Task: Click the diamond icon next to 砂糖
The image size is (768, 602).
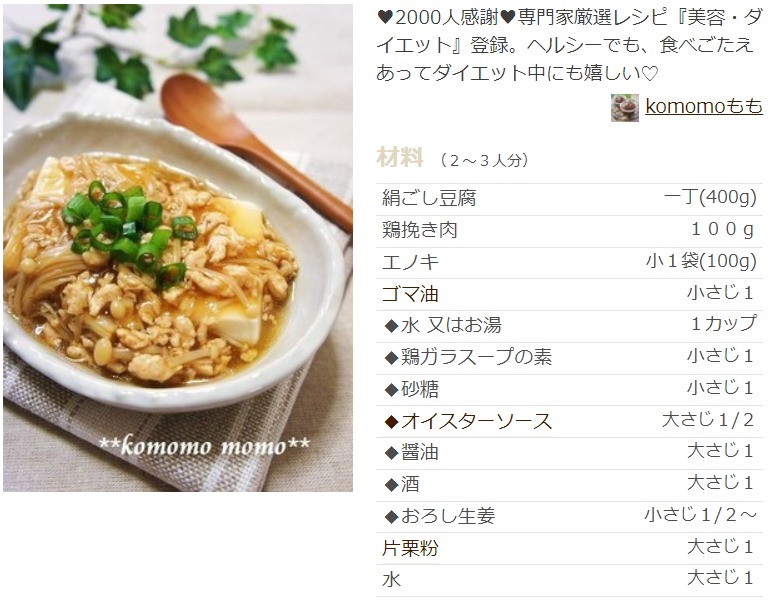Action: 391,390
